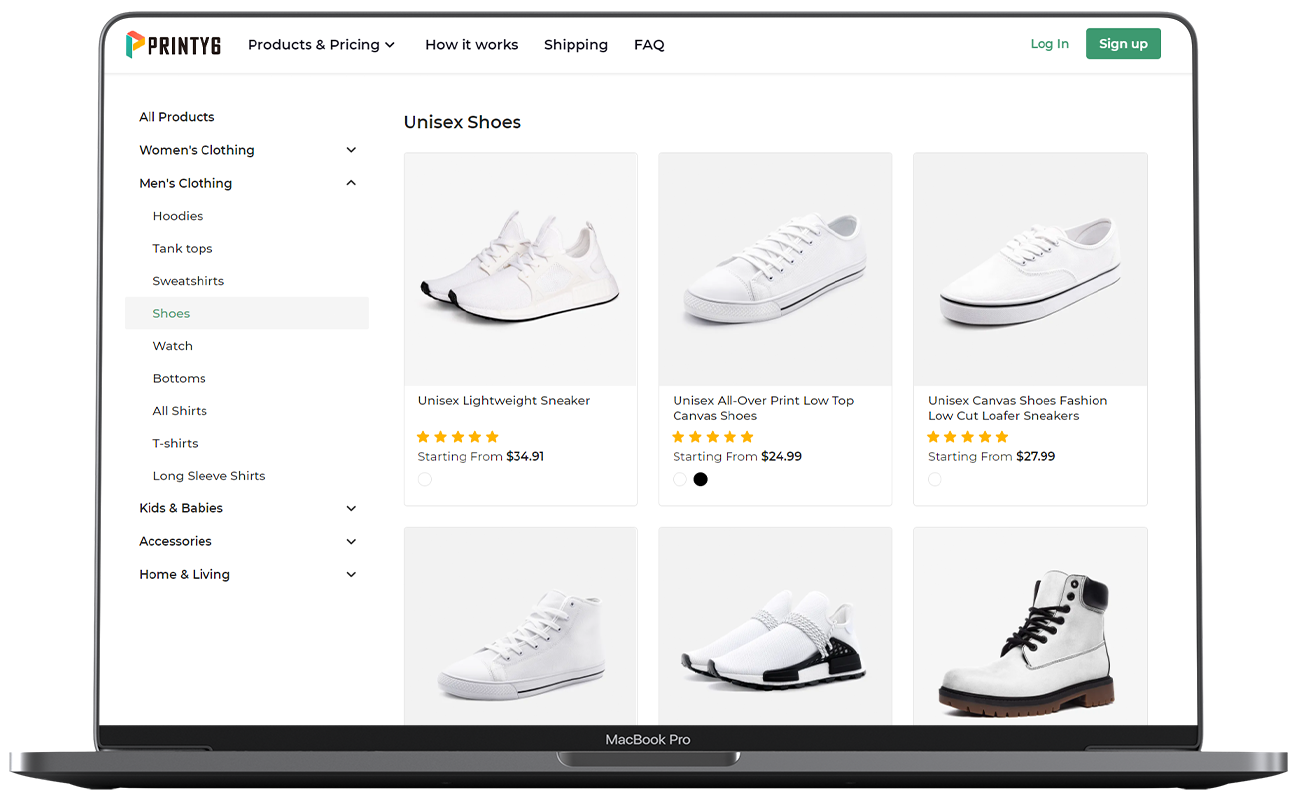Open Canvas Loafer Sneakers product image
The height and width of the screenshot is (810, 1300).
pos(1030,269)
